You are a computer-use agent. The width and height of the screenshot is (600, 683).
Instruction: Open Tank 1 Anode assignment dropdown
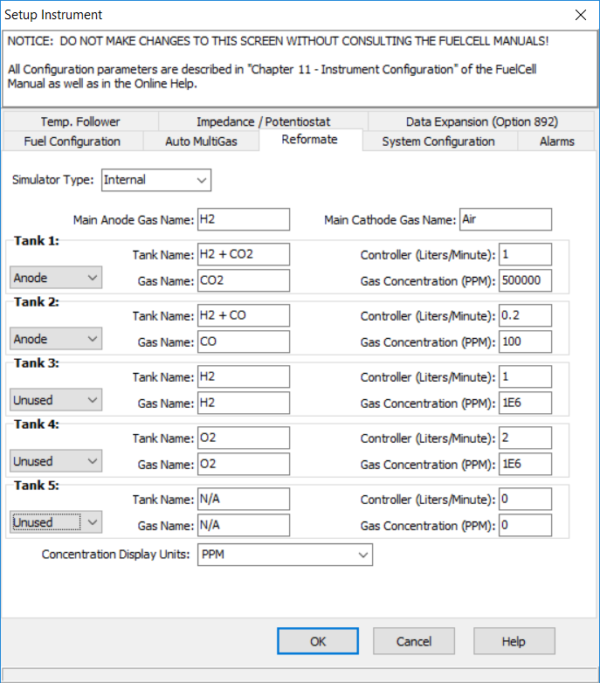[56, 277]
